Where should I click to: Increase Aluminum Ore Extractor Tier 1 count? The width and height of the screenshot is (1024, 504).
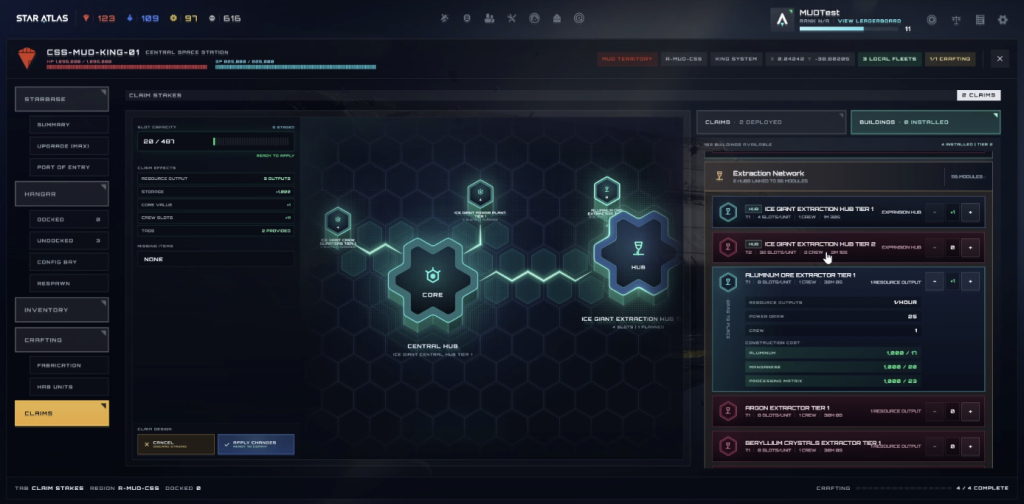click(970, 281)
